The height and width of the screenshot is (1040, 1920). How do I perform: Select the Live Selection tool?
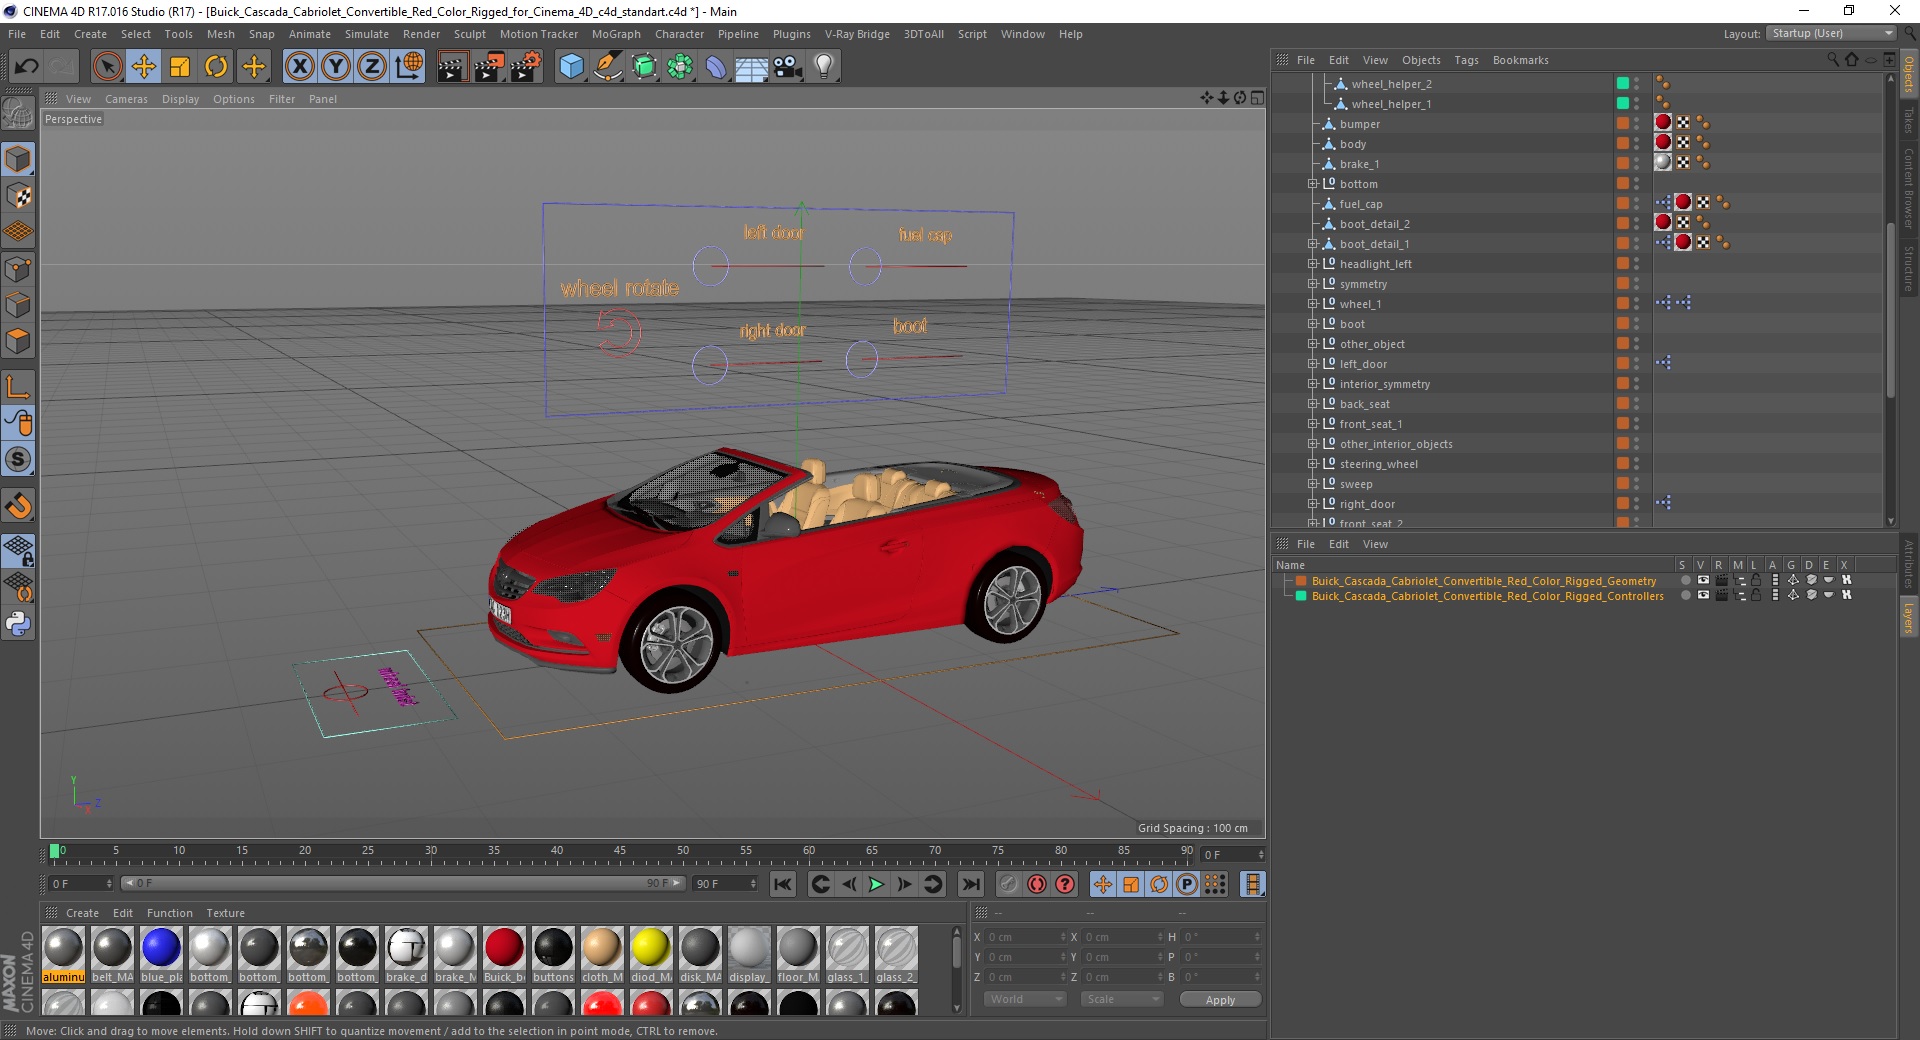[x=107, y=67]
